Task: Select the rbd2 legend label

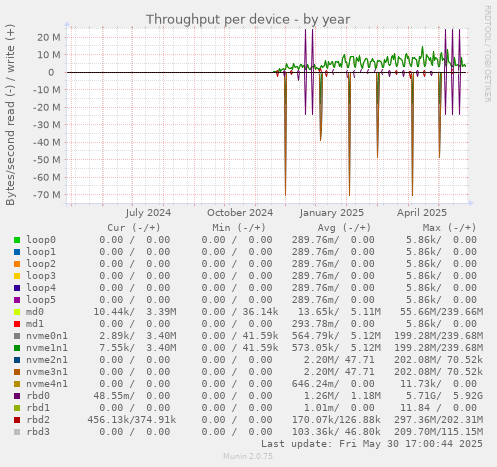Action: [x=38, y=420]
